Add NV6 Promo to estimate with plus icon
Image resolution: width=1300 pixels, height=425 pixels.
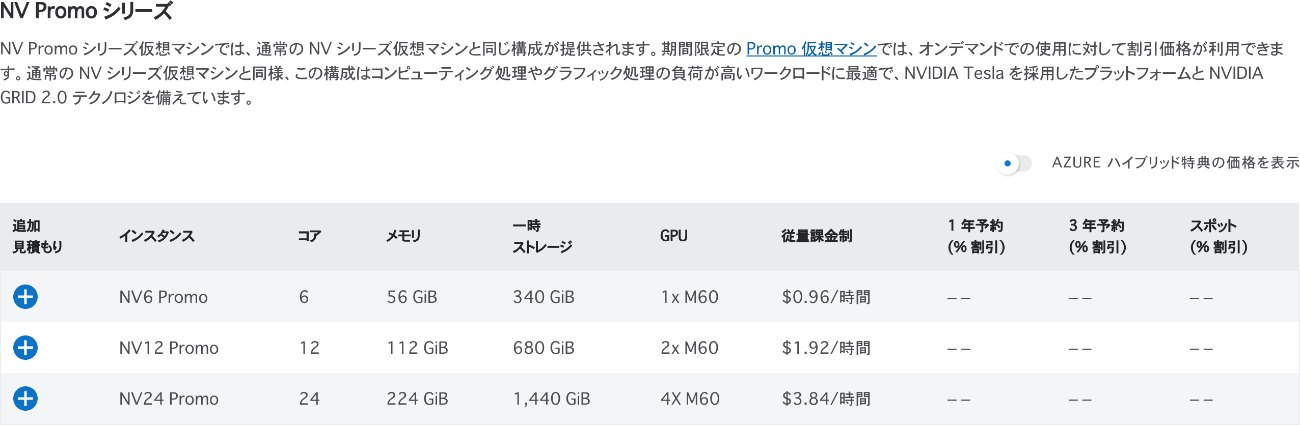click(x=26, y=296)
